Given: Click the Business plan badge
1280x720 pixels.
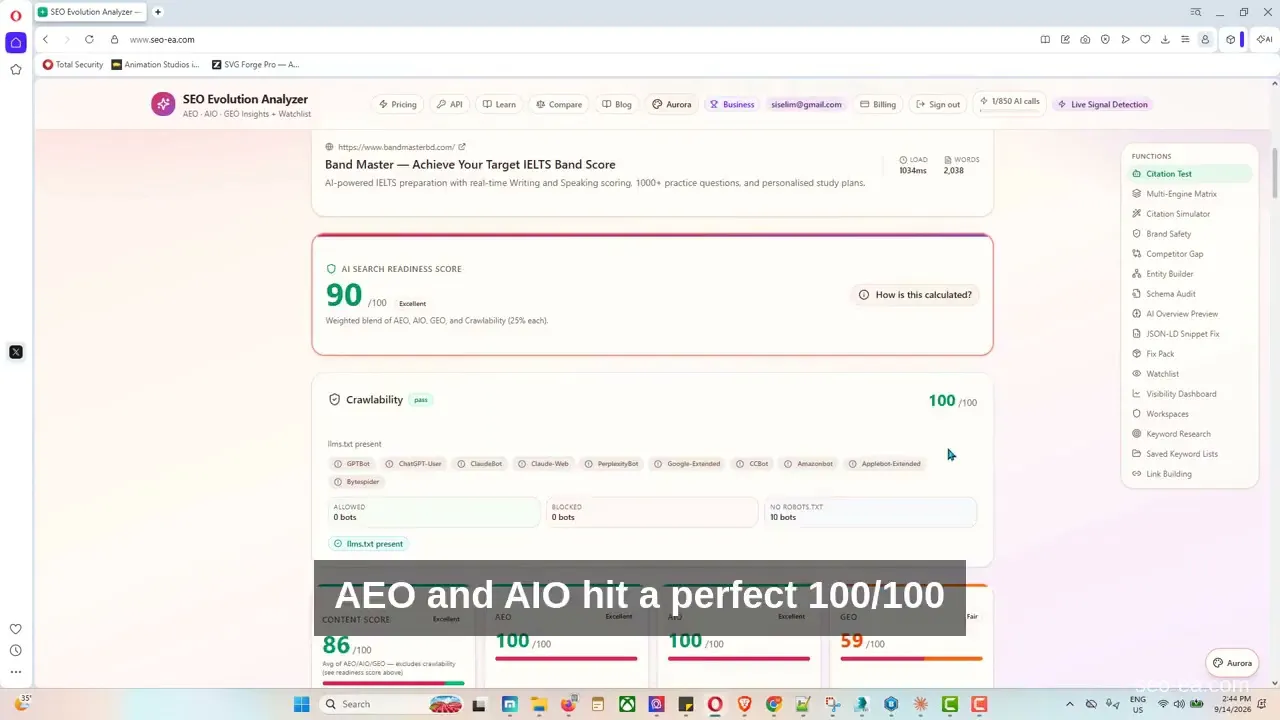Looking at the screenshot, I should pos(732,104).
